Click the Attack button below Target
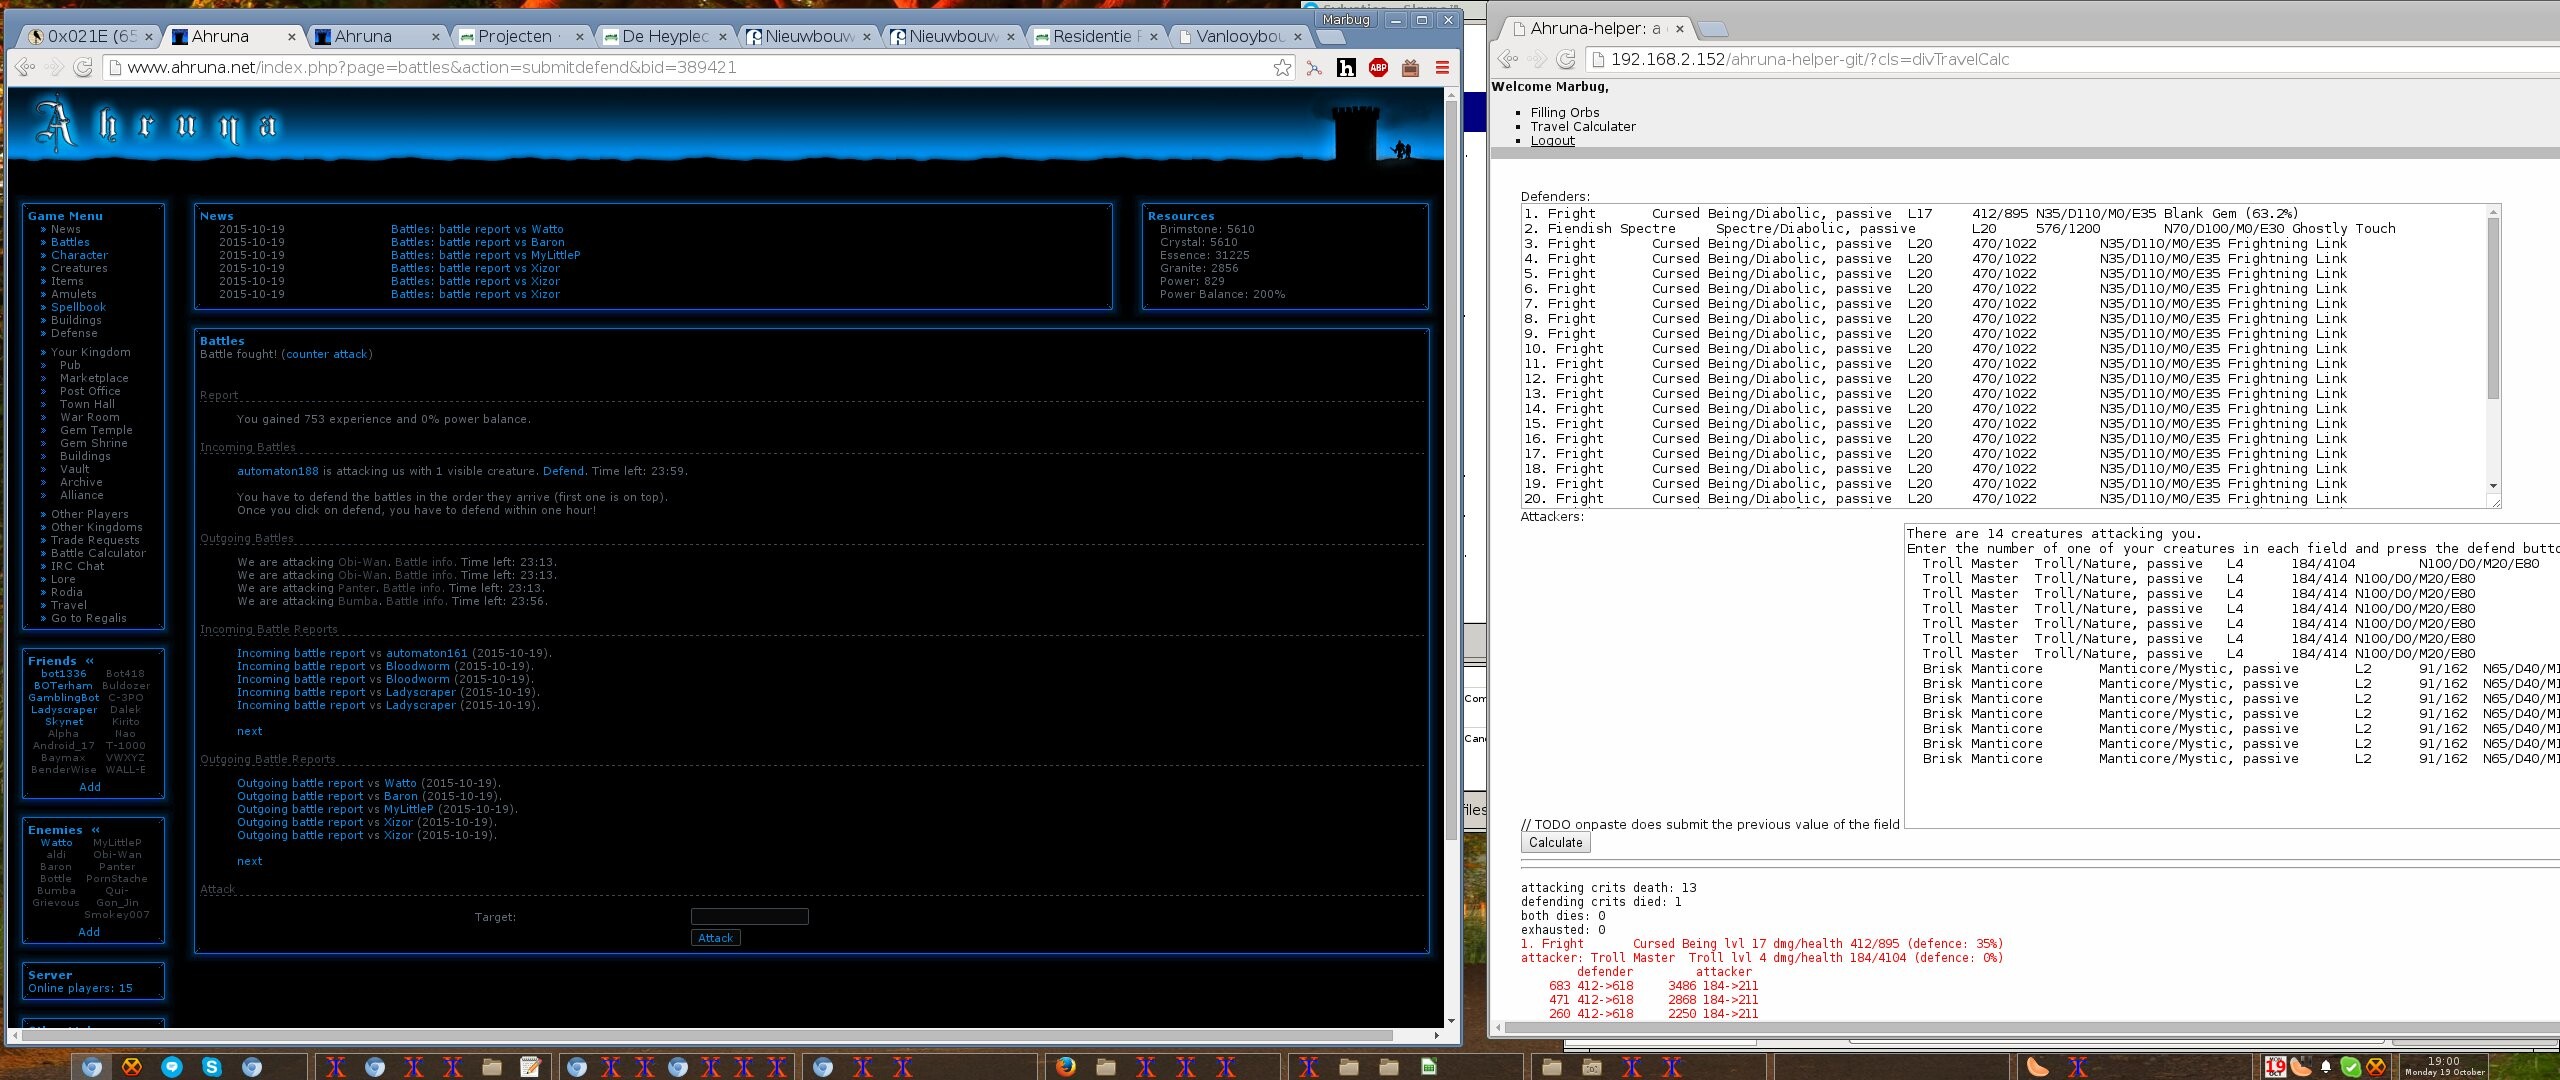Viewport: 2560px width, 1080px height. pyautogui.click(x=715, y=938)
